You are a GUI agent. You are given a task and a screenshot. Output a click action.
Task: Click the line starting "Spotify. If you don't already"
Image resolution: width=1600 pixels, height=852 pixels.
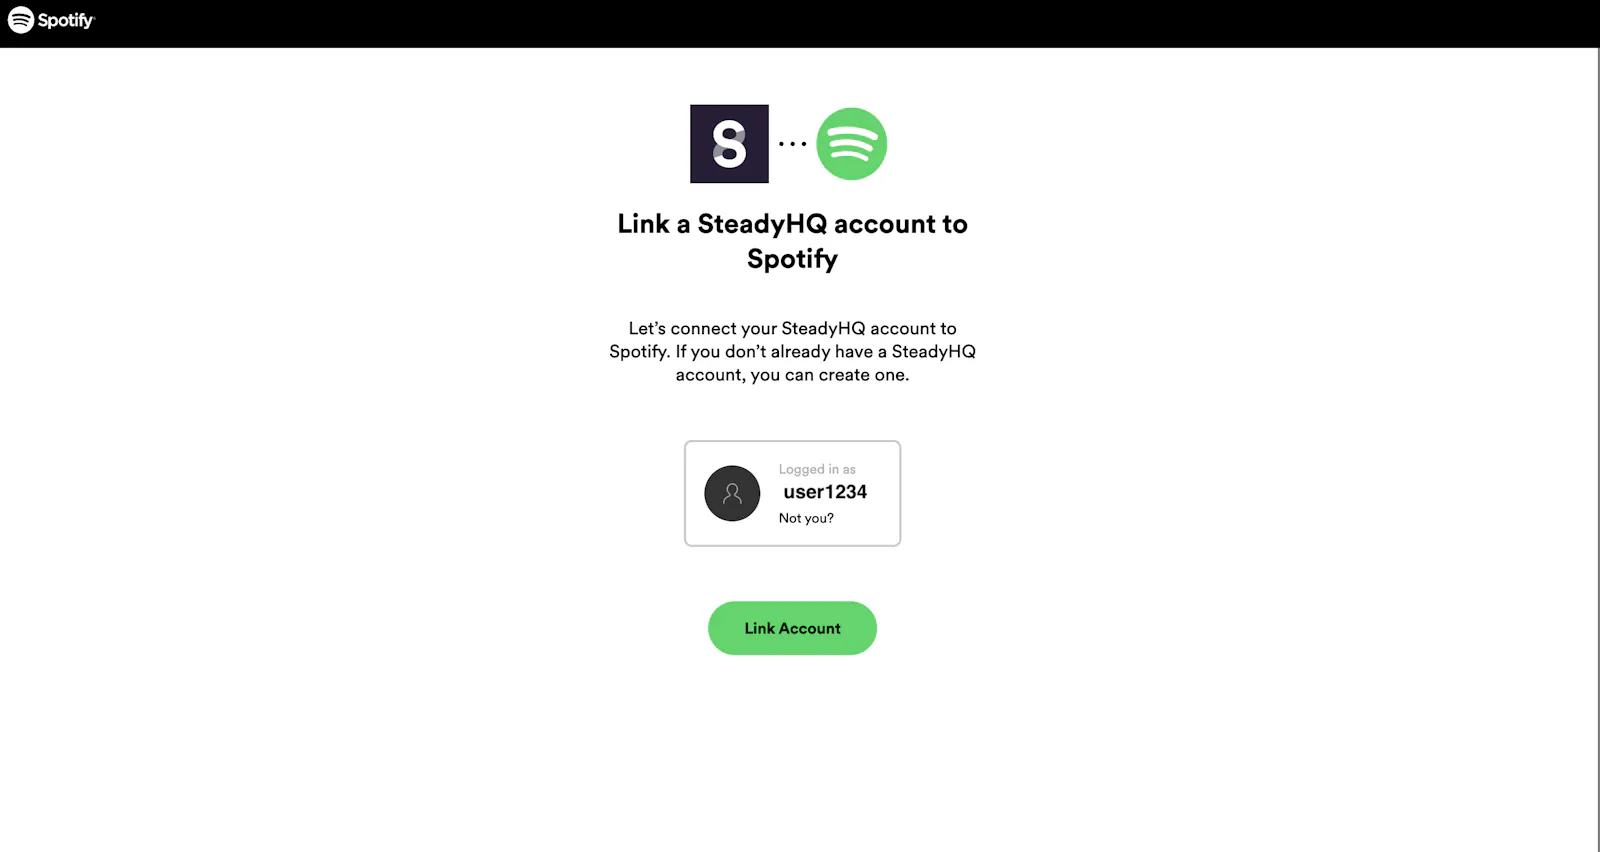792,352
